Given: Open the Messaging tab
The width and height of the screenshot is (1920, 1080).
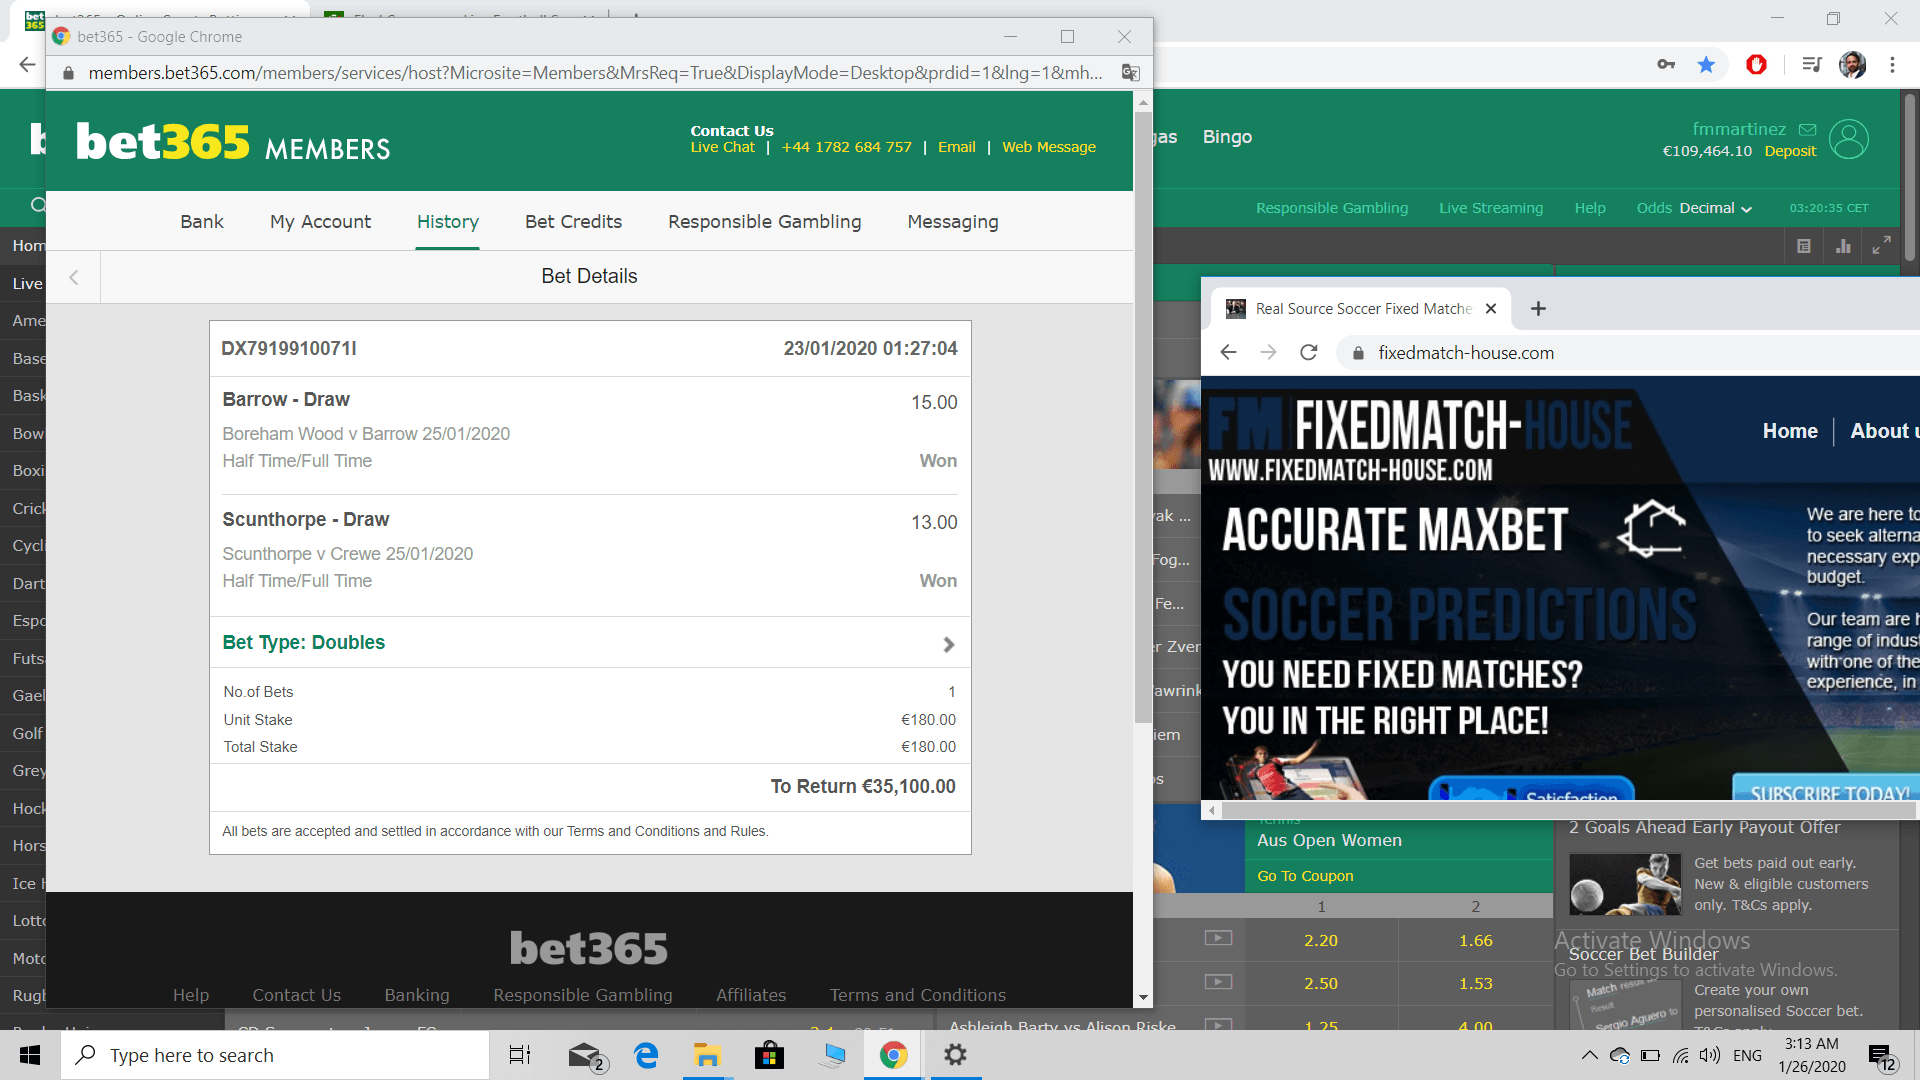Looking at the screenshot, I should point(953,221).
